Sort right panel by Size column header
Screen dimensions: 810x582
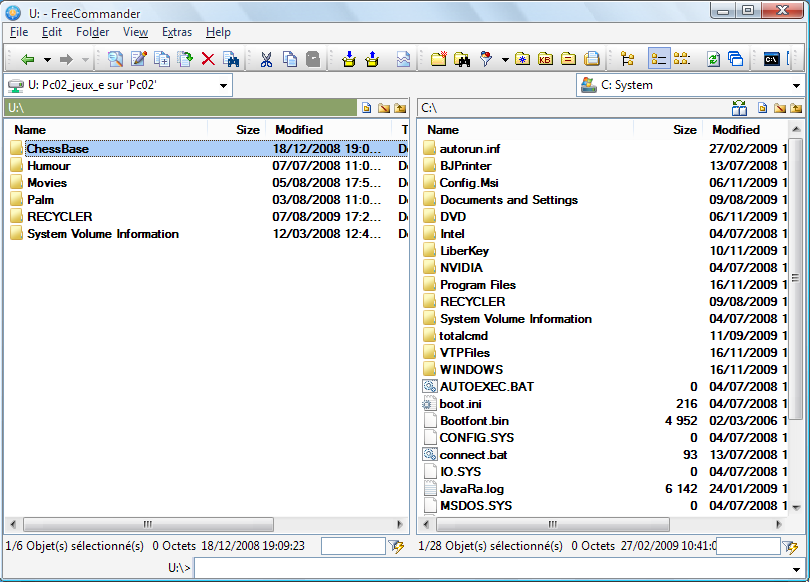668,130
